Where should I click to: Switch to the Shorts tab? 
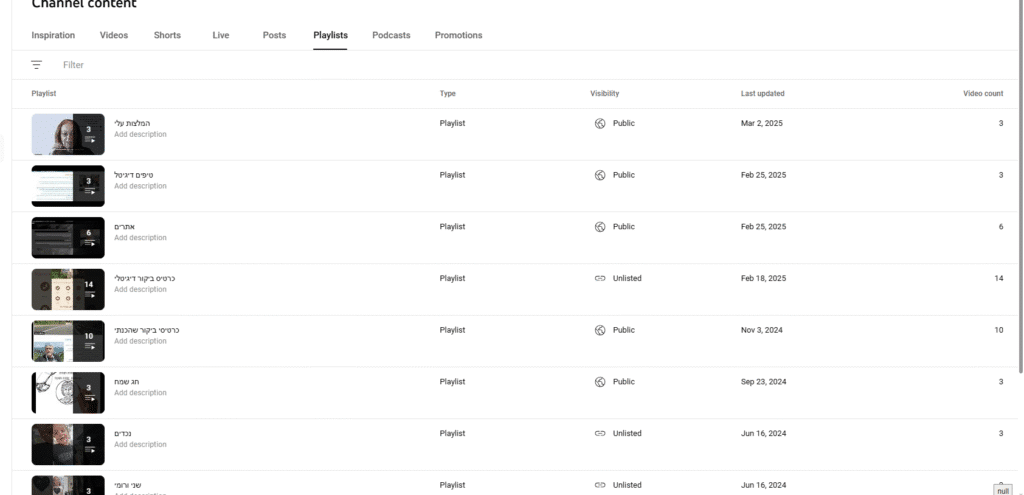coord(167,35)
